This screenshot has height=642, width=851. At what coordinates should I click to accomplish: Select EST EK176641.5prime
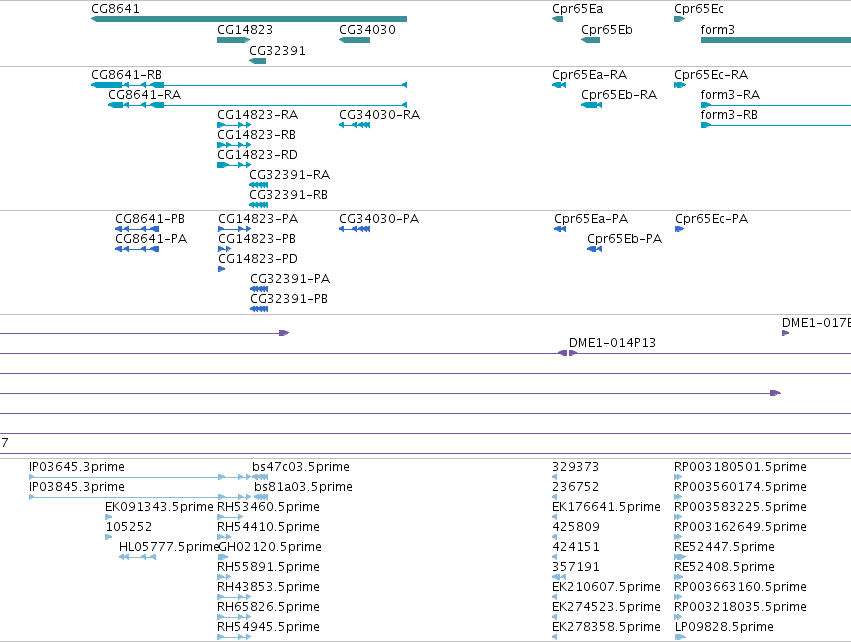click(x=555, y=517)
